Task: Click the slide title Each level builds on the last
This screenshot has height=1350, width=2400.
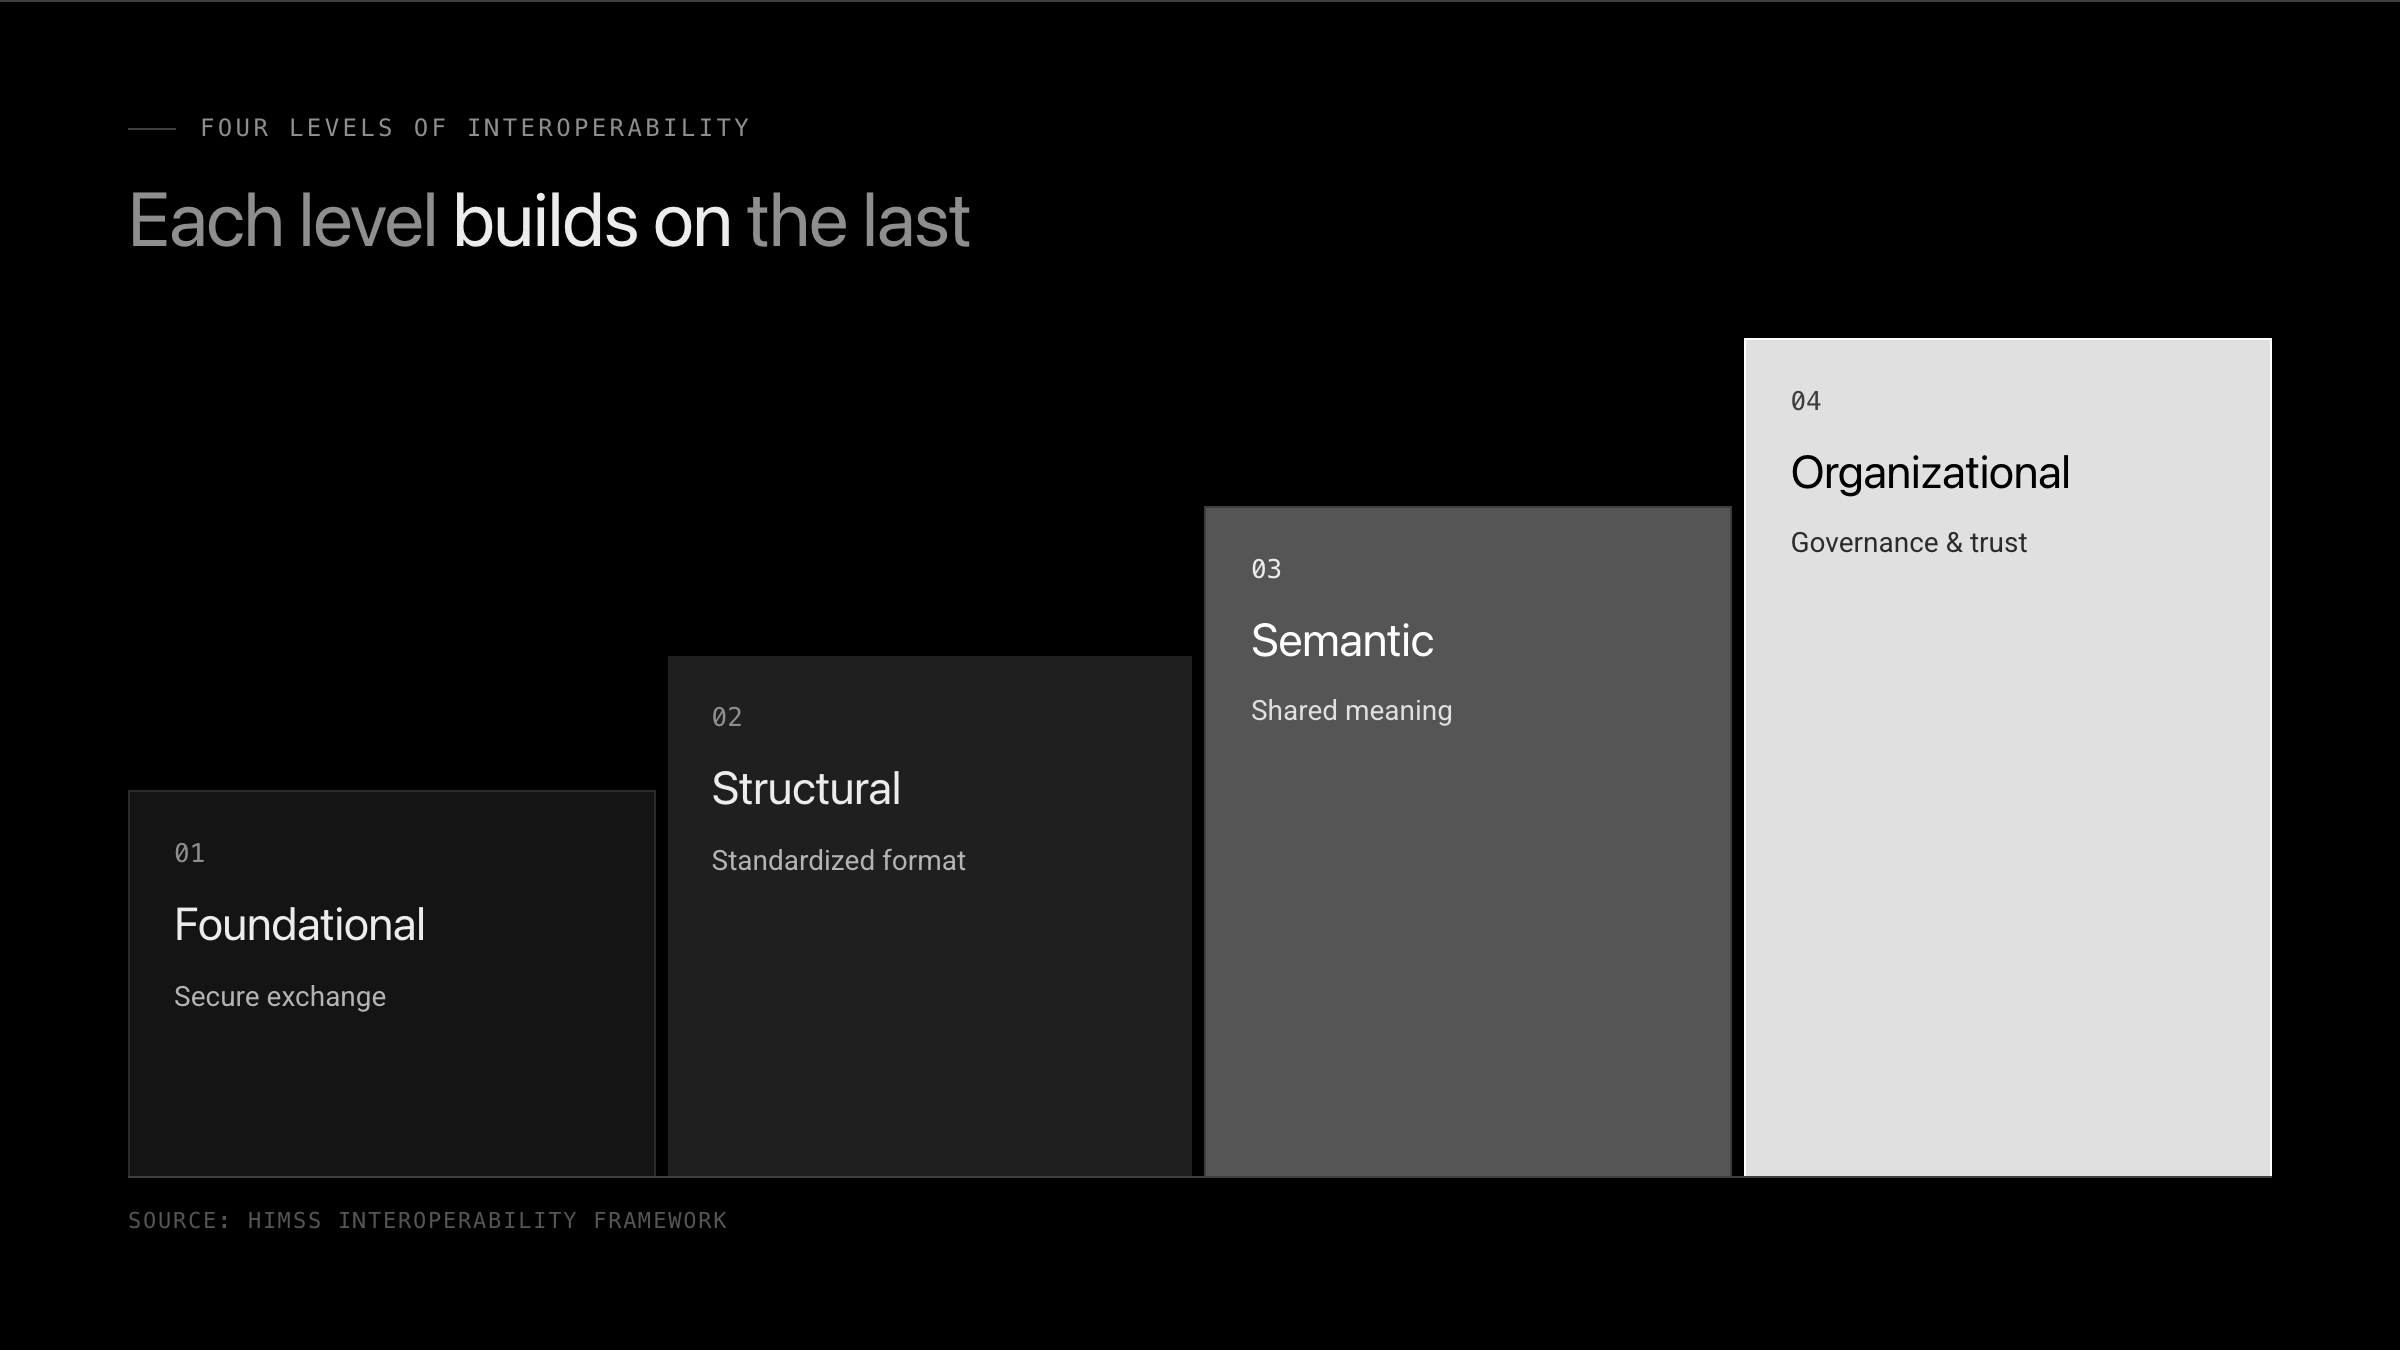Action: pyautogui.click(x=549, y=220)
